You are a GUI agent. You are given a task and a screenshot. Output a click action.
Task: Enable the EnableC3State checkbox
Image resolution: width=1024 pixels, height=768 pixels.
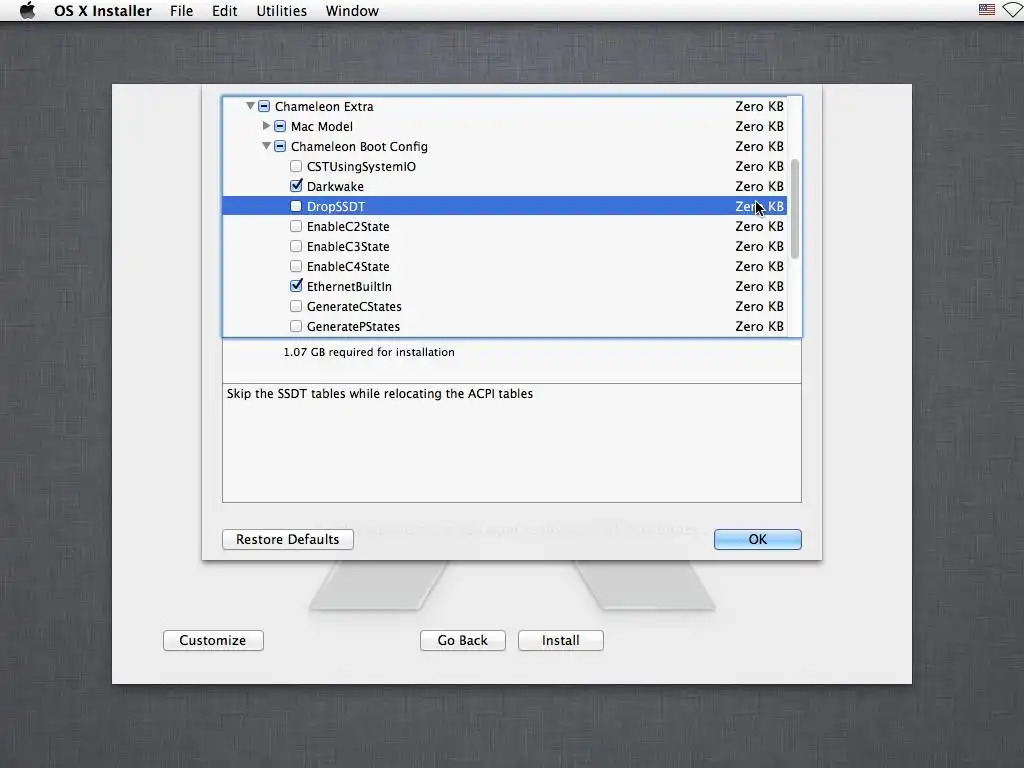[296, 246]
